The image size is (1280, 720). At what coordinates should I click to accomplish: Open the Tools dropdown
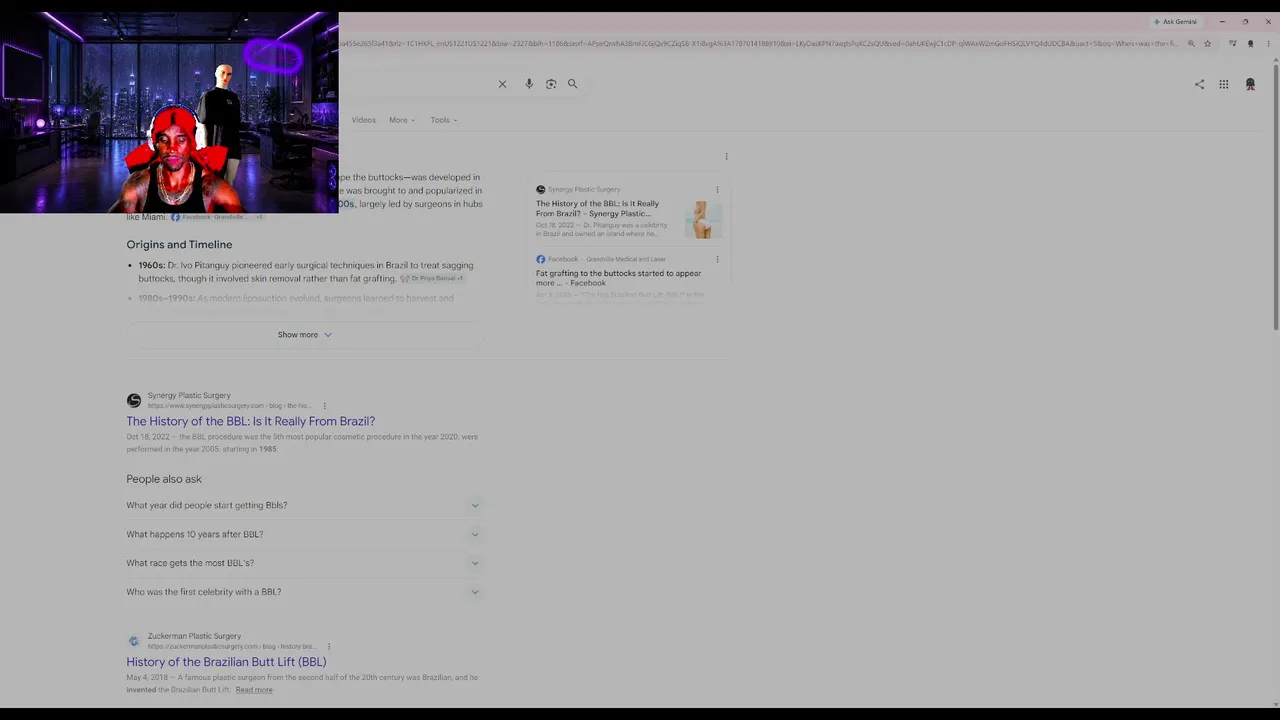point(444,120)
